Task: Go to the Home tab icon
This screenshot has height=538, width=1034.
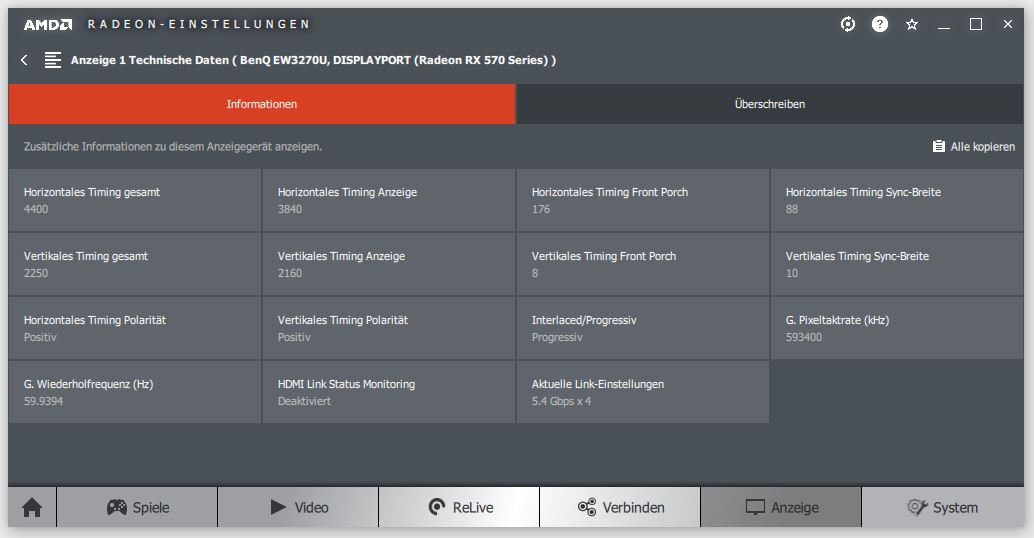Action: [32, 507]
